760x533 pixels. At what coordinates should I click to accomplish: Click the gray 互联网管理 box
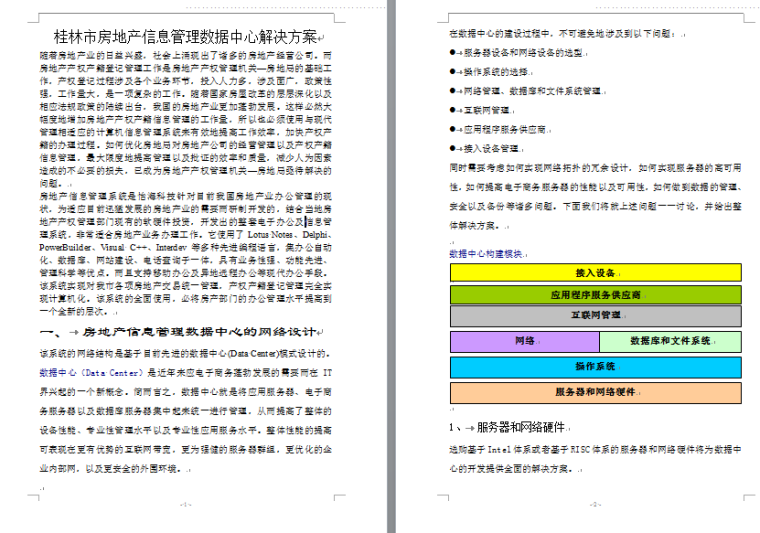[595, 317]
